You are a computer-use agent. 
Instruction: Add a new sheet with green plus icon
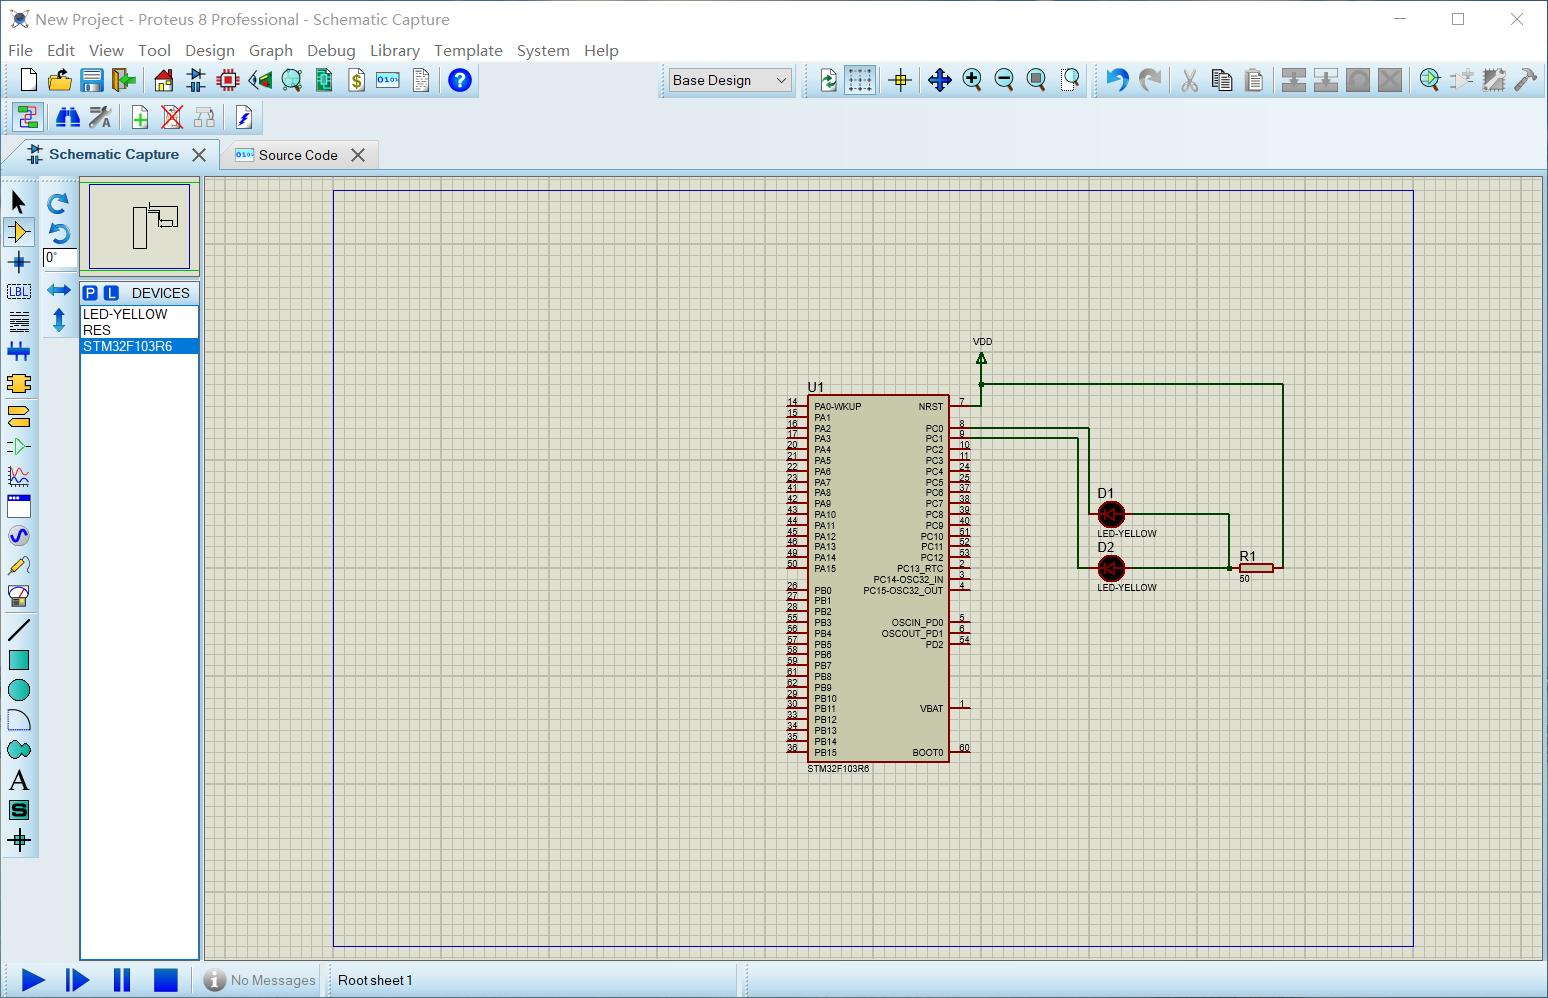pos(140,118)
